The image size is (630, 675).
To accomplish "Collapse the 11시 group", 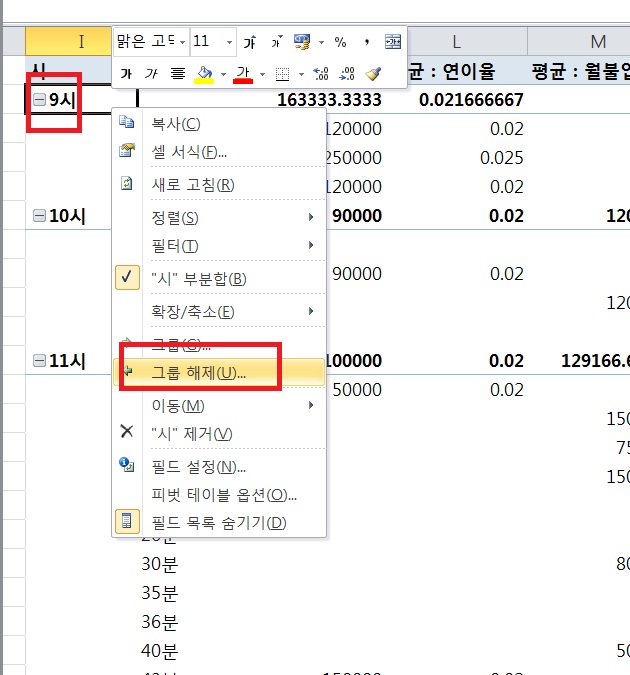I will [x=38, y=361].
